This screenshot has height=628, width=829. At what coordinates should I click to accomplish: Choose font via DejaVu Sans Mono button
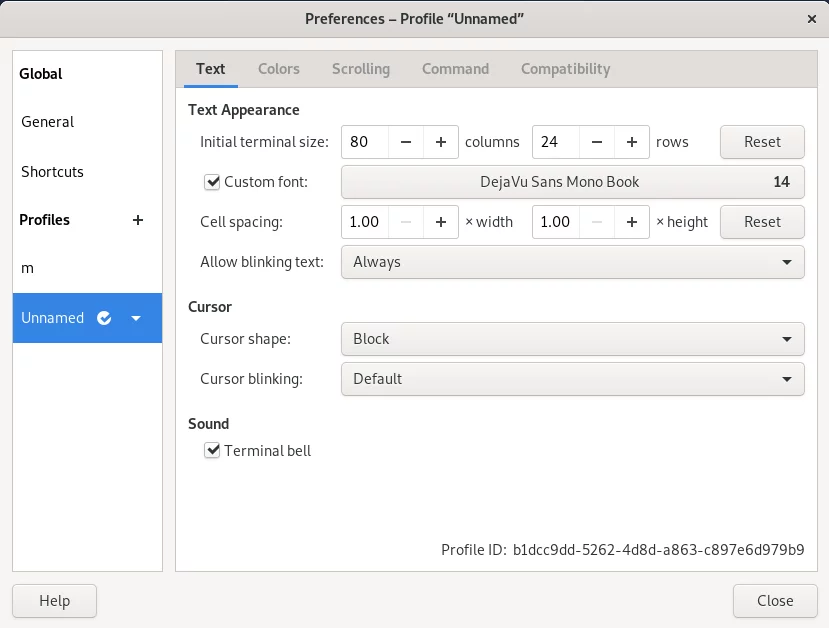tap(573, 182)
